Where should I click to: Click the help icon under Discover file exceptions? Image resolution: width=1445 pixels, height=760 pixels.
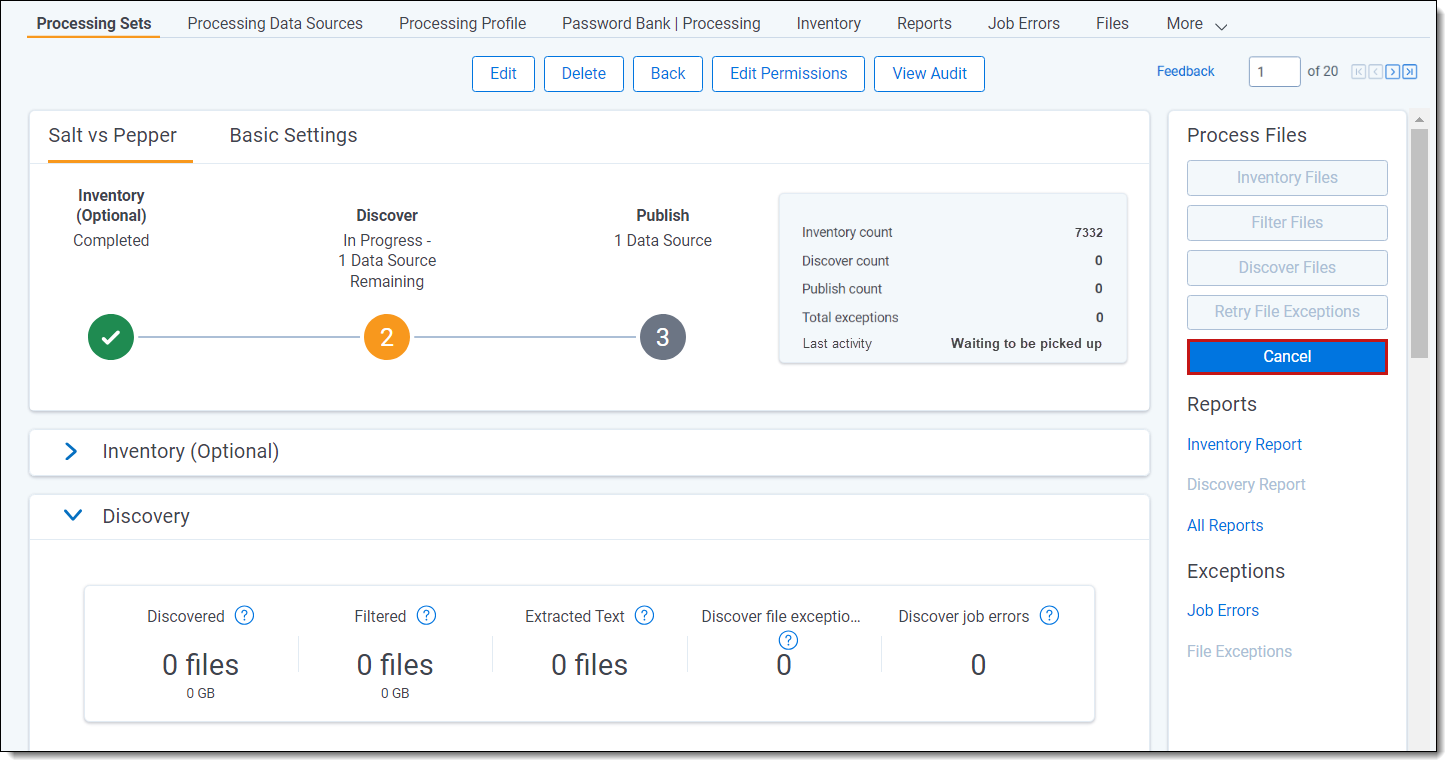point(788,640)
